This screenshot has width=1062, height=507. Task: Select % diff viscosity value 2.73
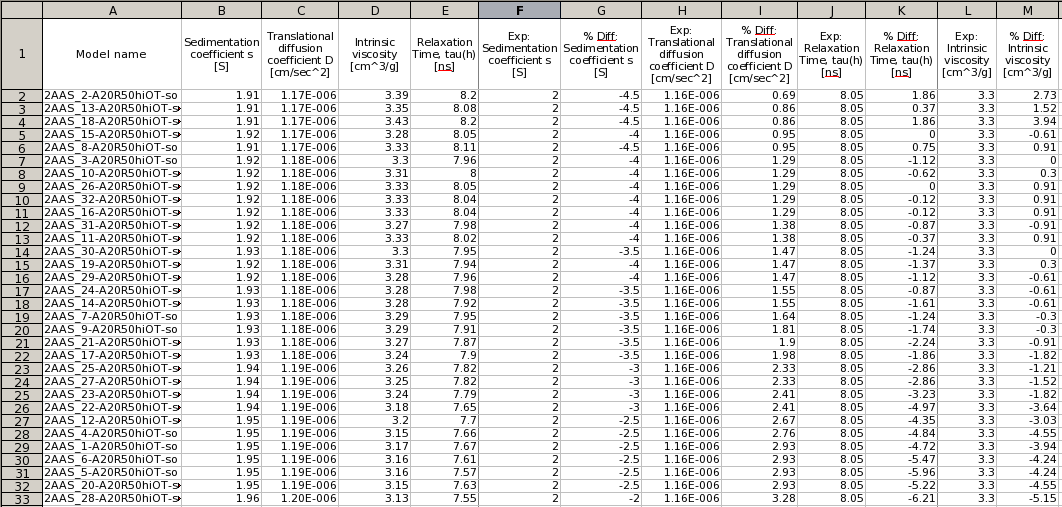1027,95
